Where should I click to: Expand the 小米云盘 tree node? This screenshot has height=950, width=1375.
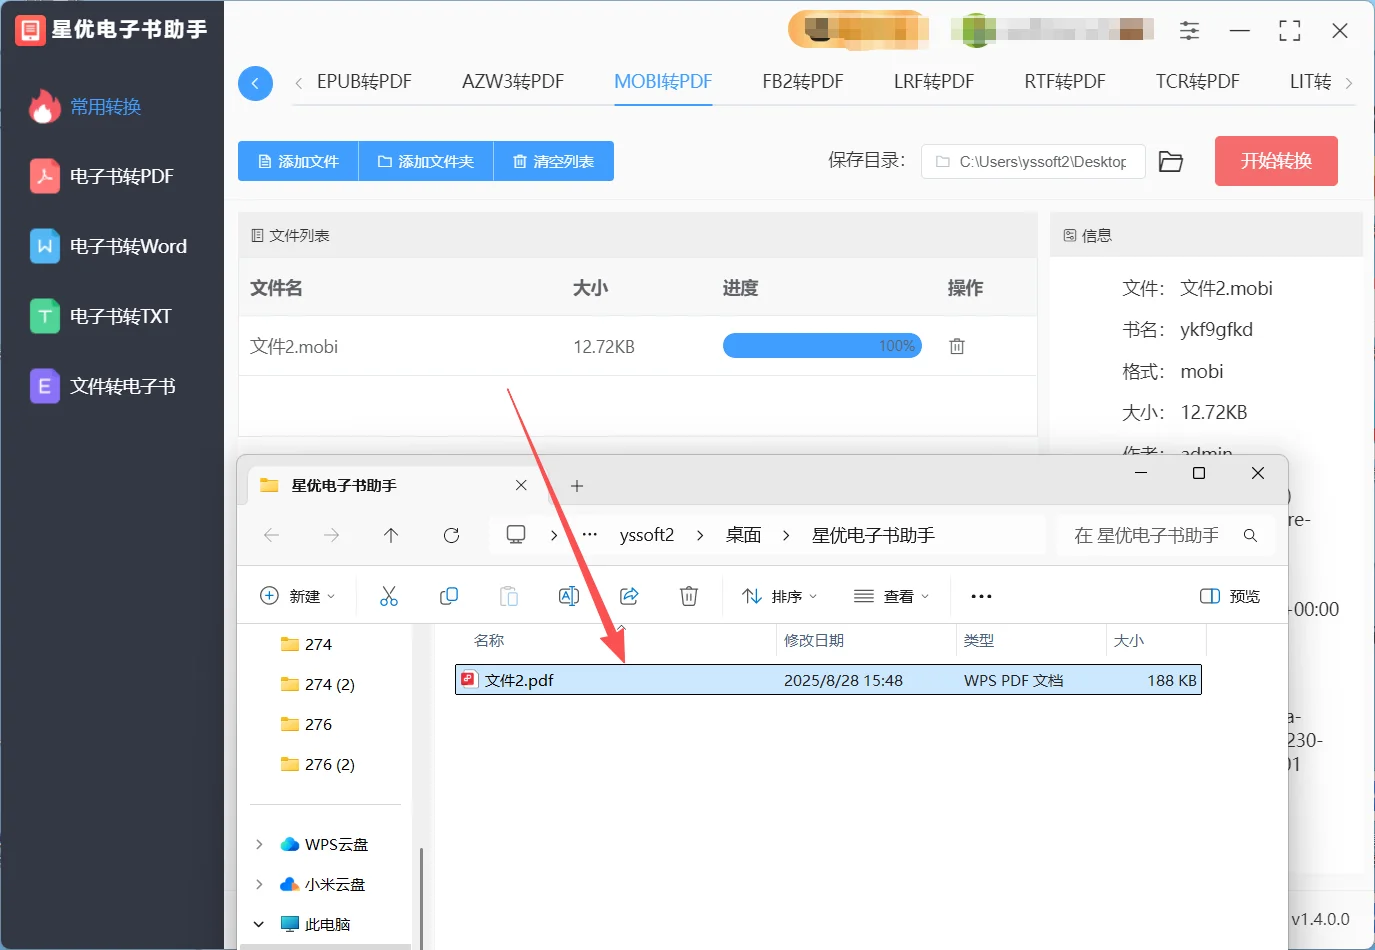pyautogui.click(x=259, y=884)
